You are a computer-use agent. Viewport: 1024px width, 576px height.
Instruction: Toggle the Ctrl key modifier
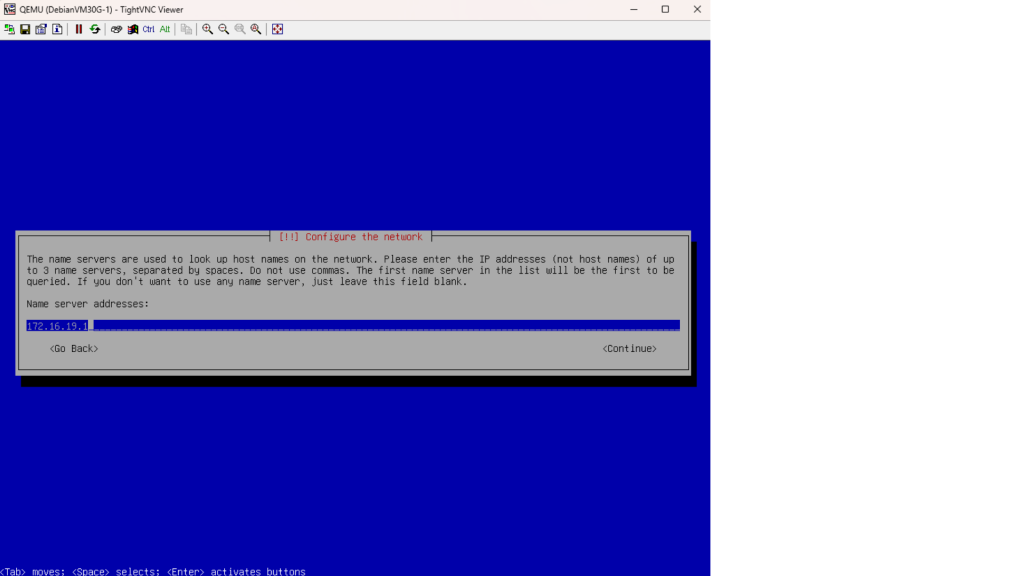point(148,29)
